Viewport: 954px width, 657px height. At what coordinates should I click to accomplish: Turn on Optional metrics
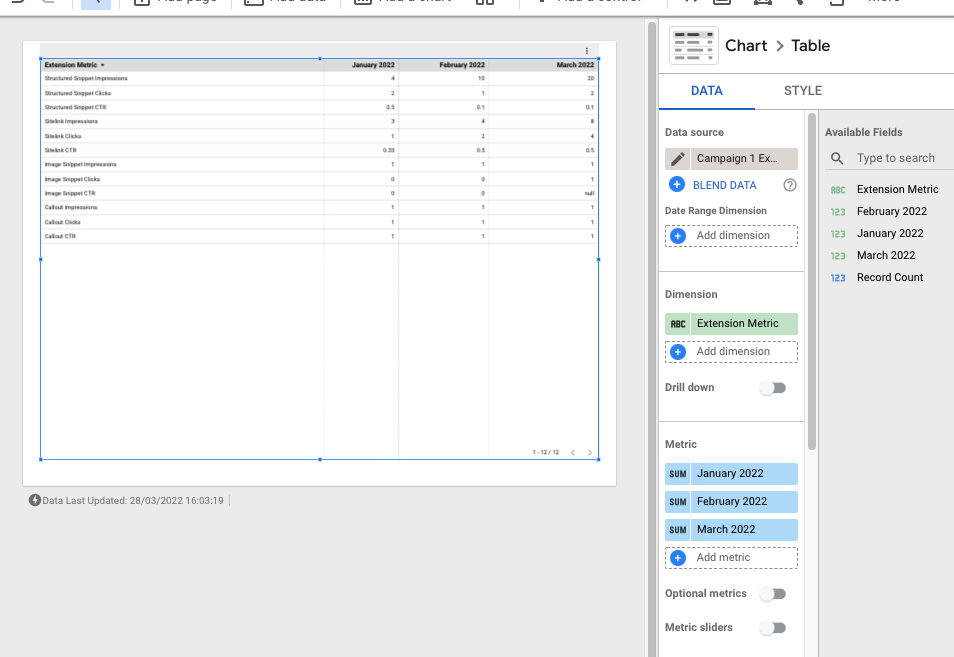(773, 593)
